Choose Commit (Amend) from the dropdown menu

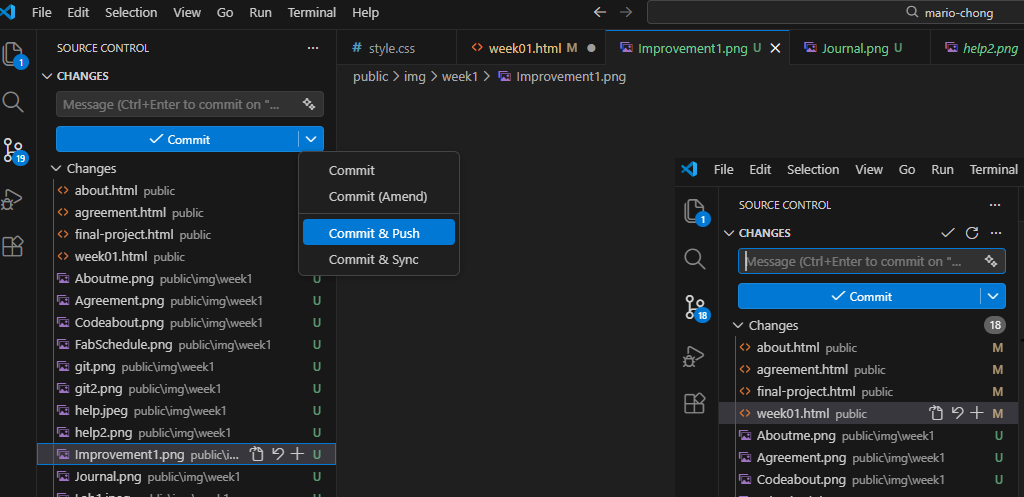point(377,196)
